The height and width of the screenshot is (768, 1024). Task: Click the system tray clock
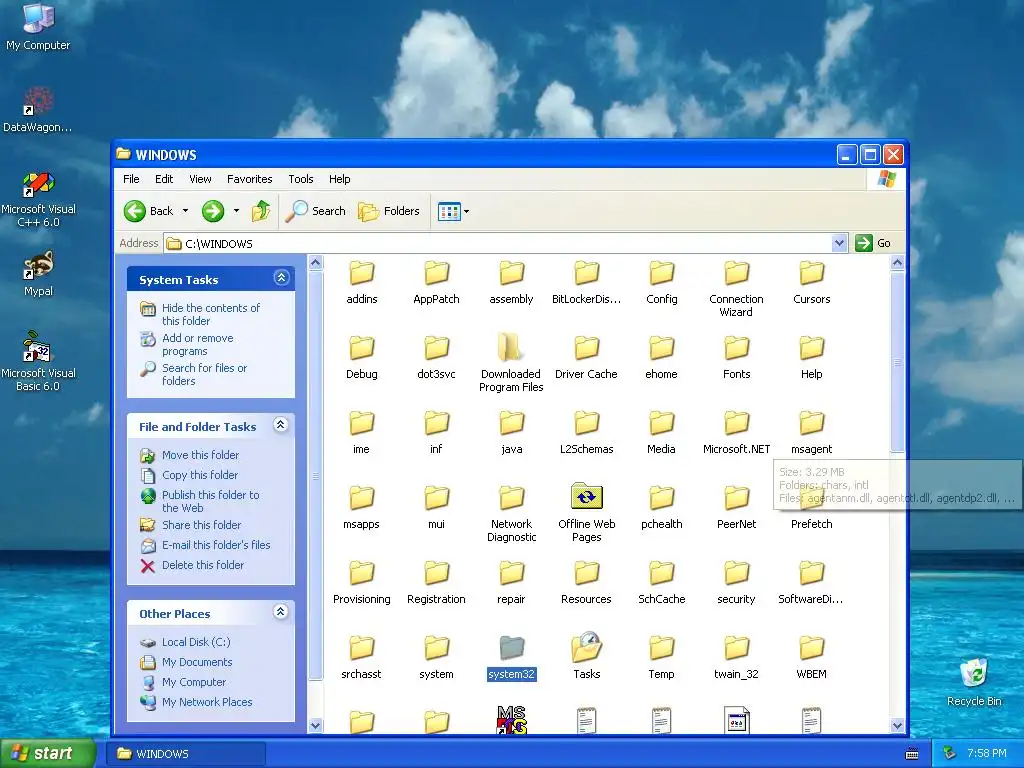coord(986,754)
